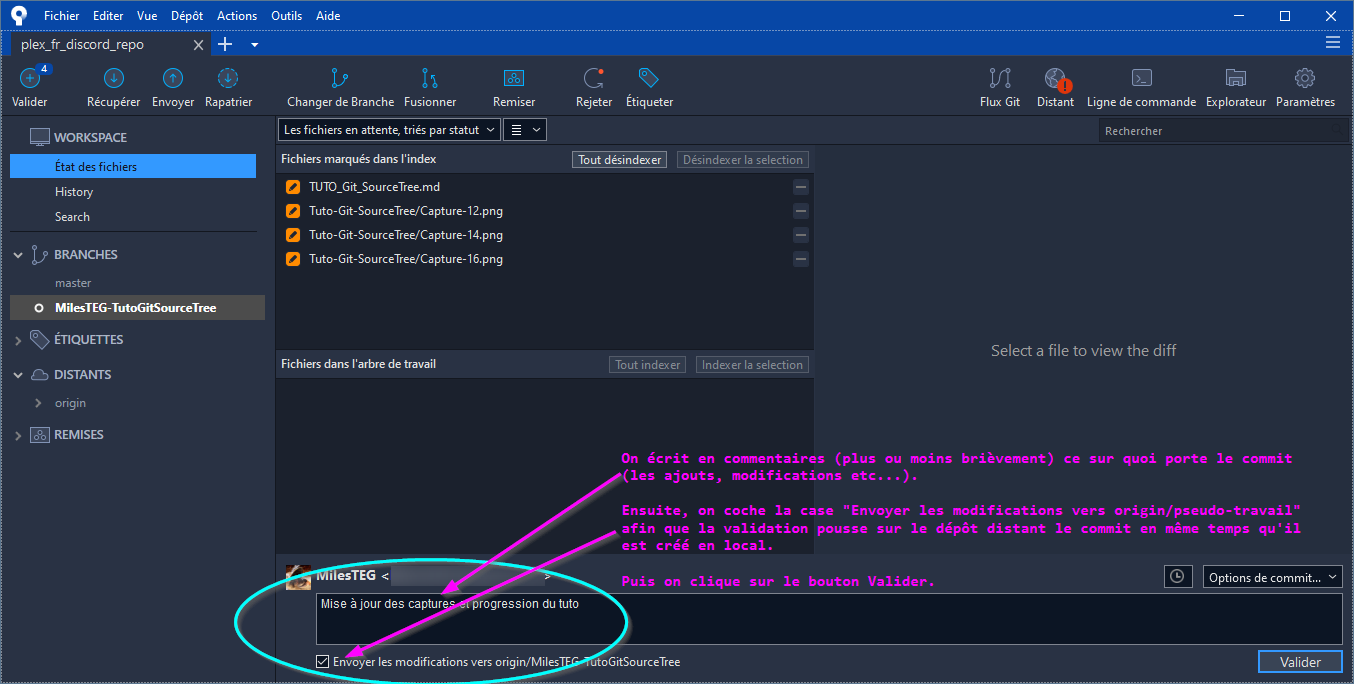Image resolution: width=1354 pixels, height=684 pixels.
Task: Open the Editer menu
Action: point(108,16)
